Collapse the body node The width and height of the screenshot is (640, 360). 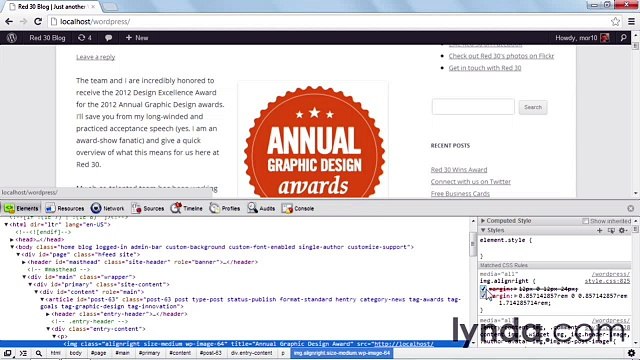pyautogui.click(x=12, y=247)
